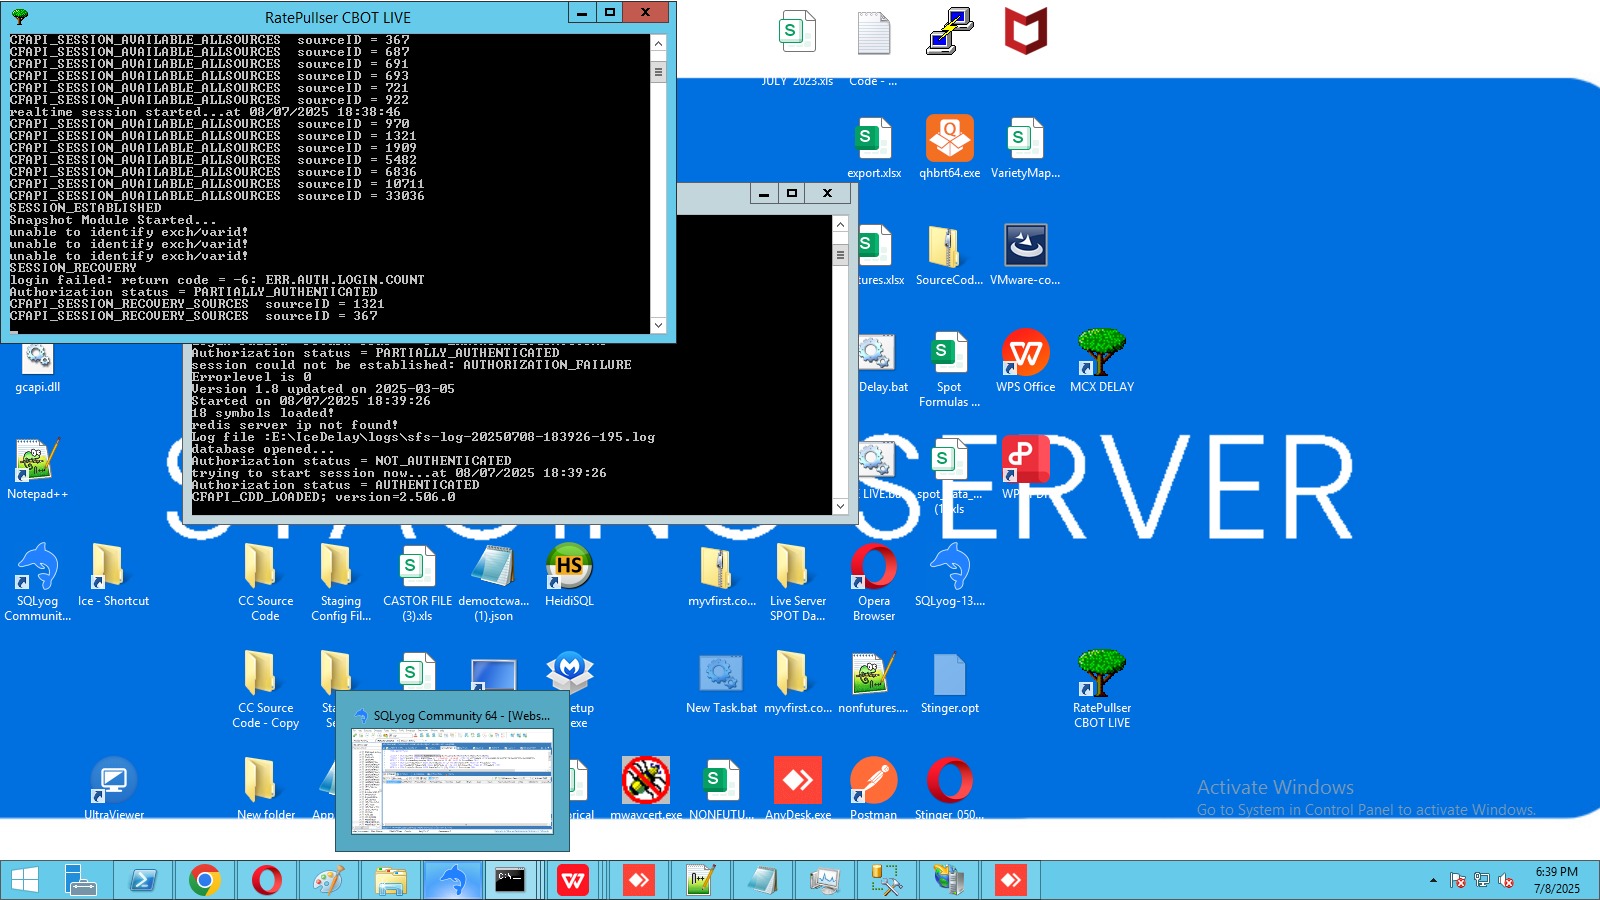Viewport: 1600px width, 900px height.
Task: Click the Command Prompt taskbar button
Action: click(510, 880)
